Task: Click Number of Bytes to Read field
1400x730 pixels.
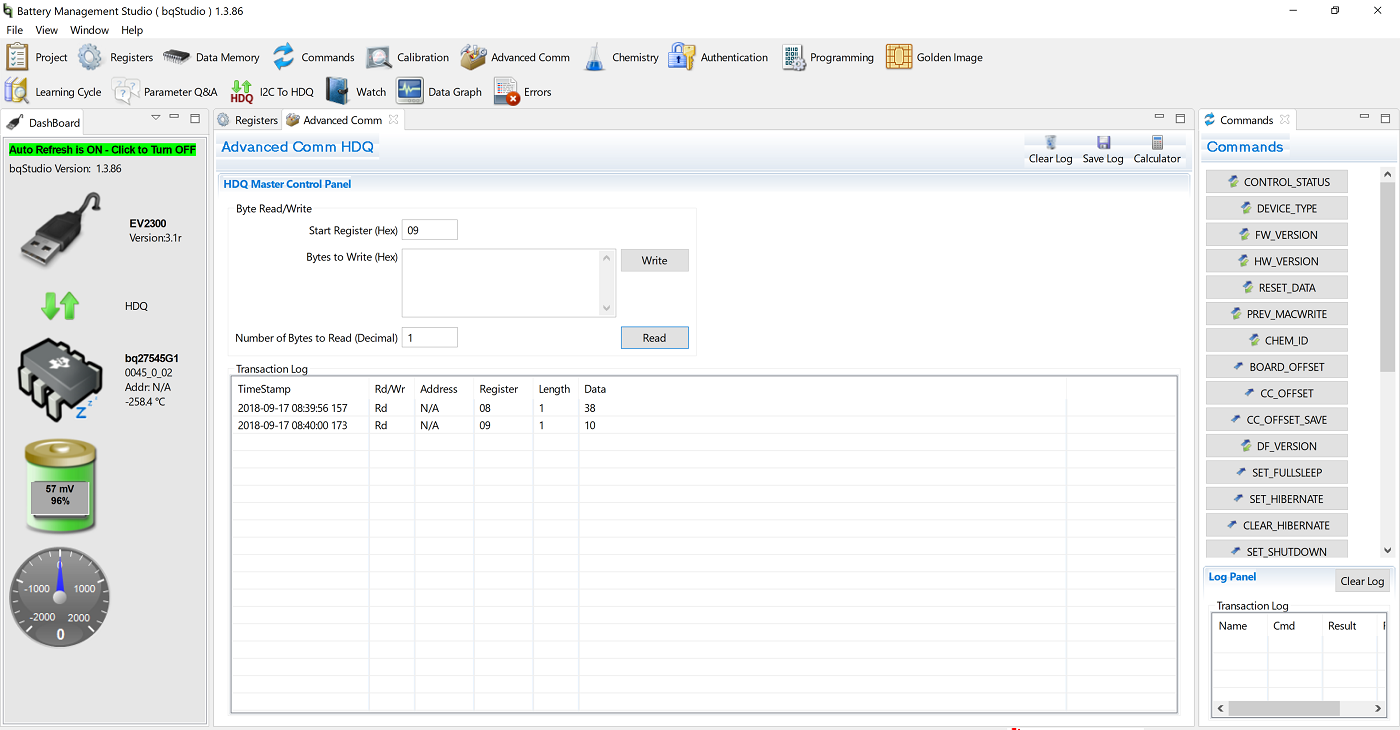Action: [x=430, y=338]
